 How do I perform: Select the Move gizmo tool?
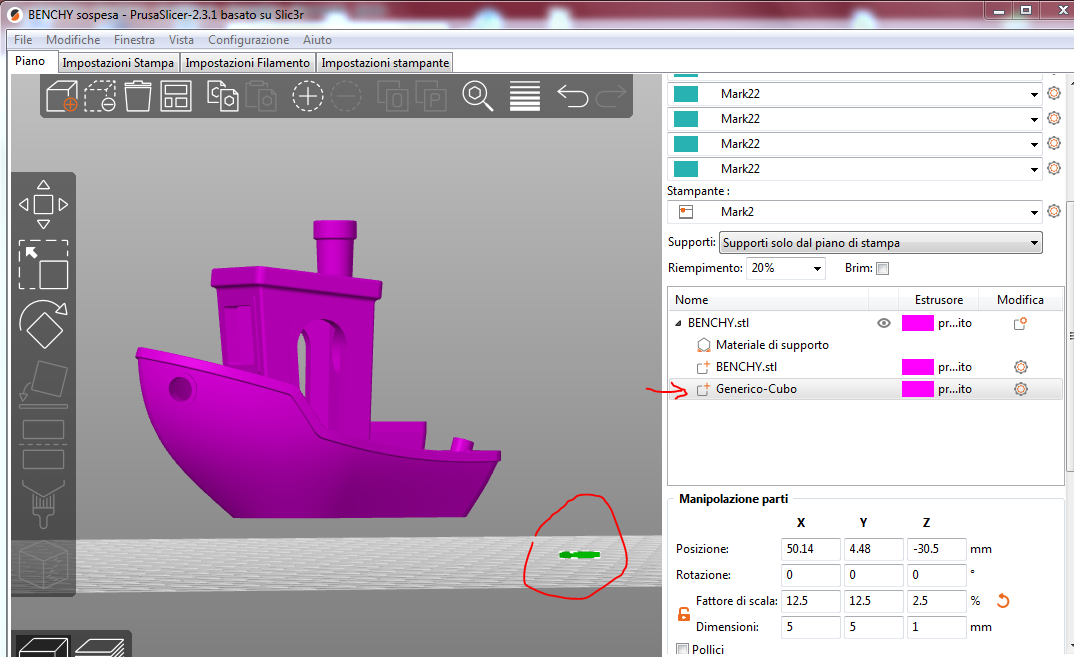(x=43, y=204)
